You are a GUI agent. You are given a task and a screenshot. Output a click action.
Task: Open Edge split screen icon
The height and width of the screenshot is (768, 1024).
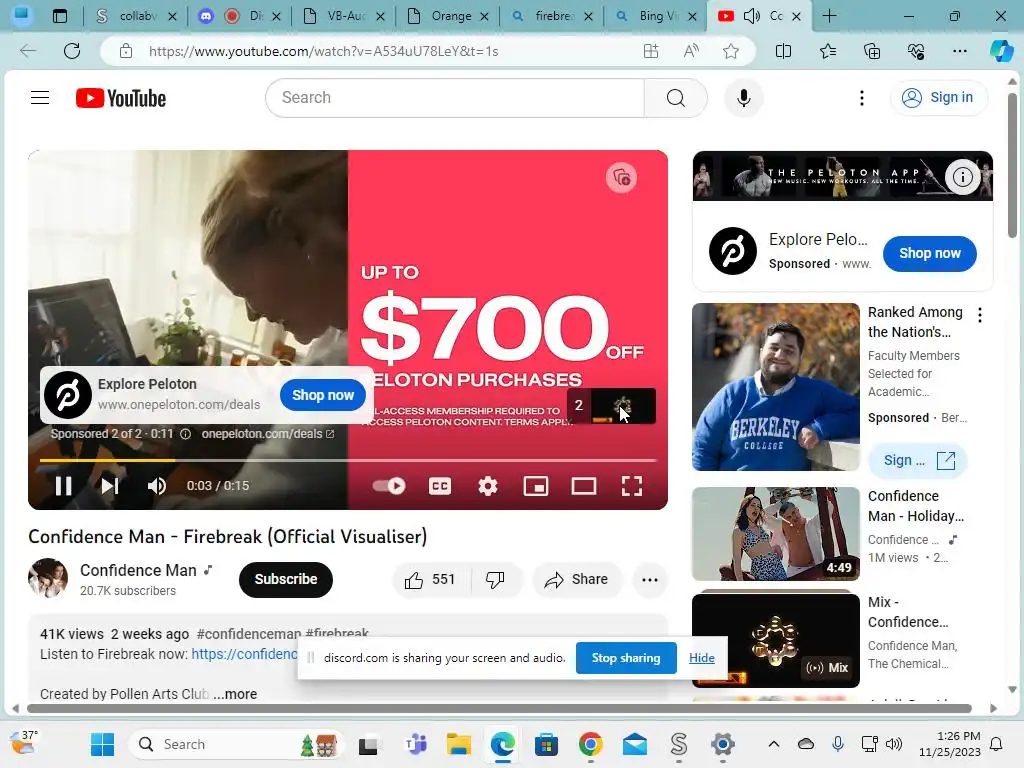coord(783,51)
